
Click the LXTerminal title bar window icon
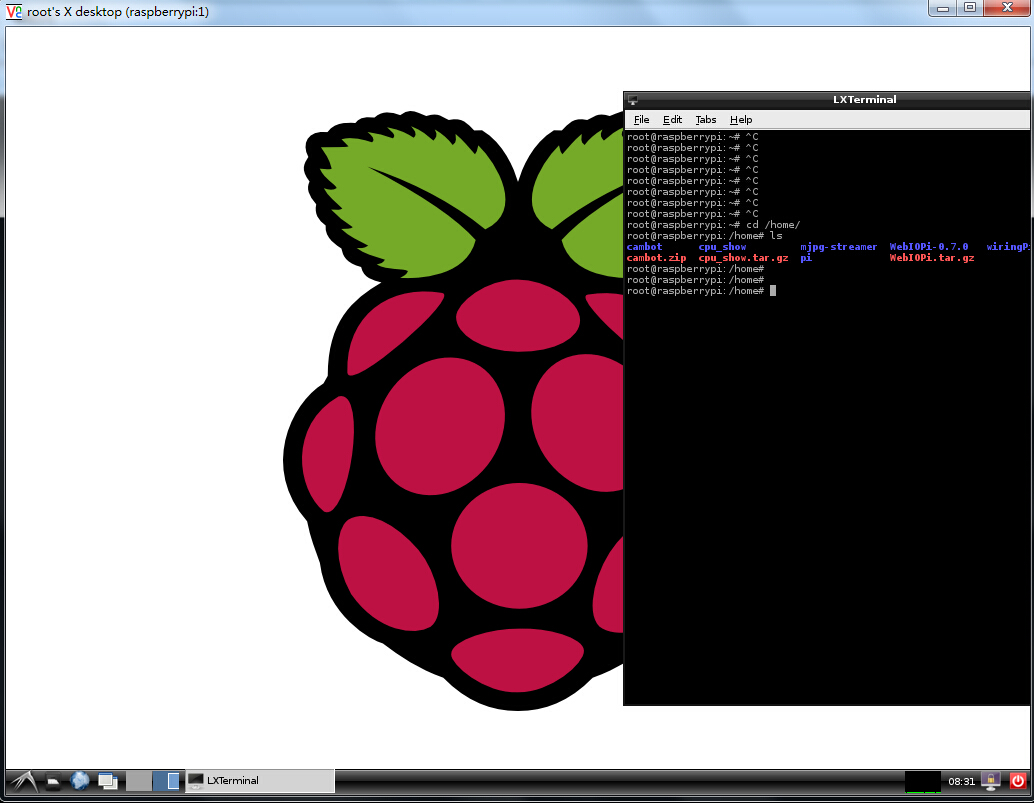pos(633,100)
